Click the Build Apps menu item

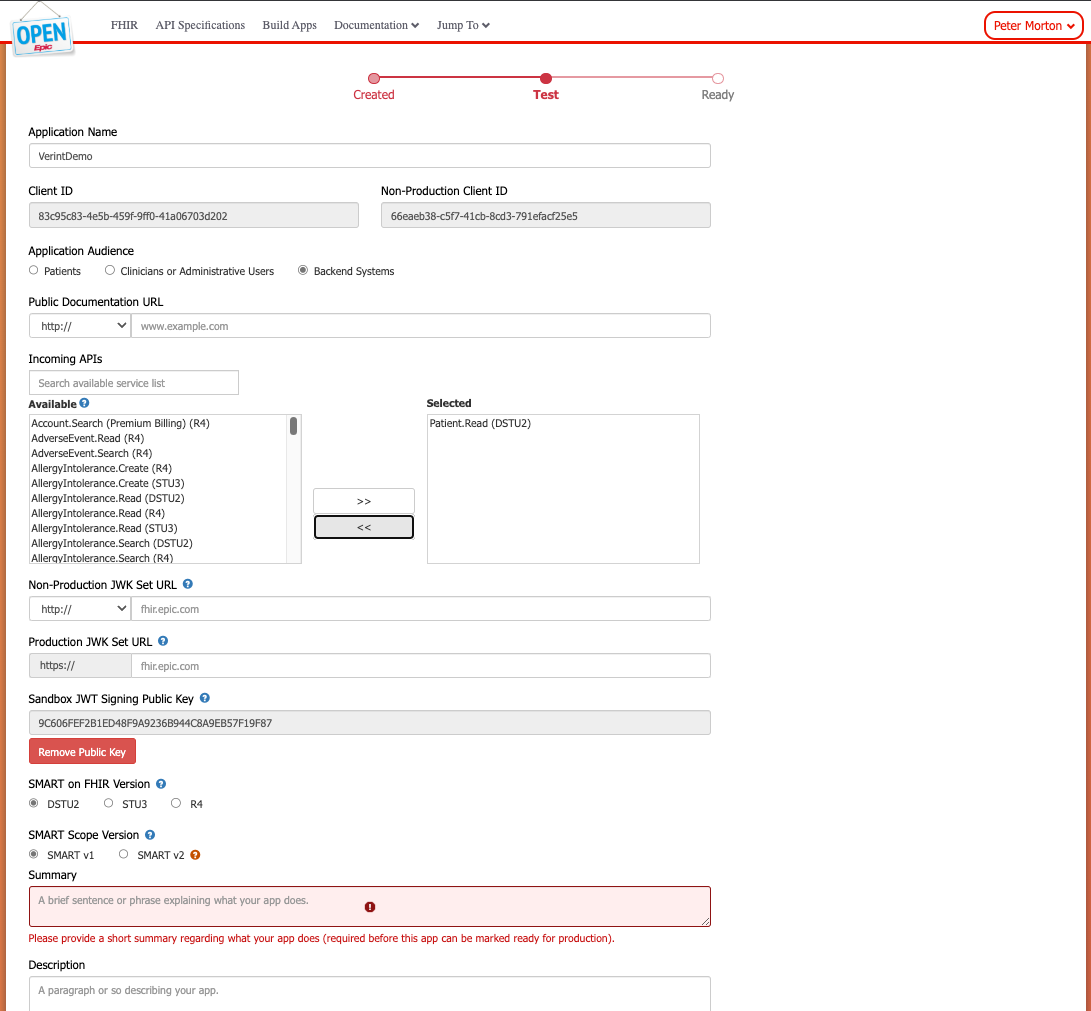pyautogui.click(x=289, y=25)
